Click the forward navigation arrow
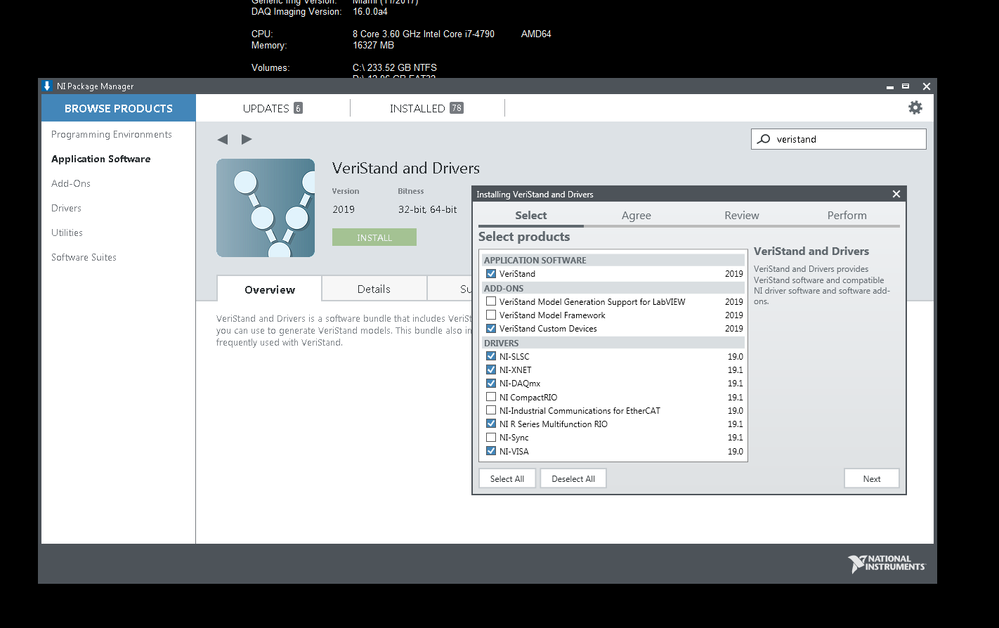The height and width of the screenshot is (628, 999). click(247, 139)
